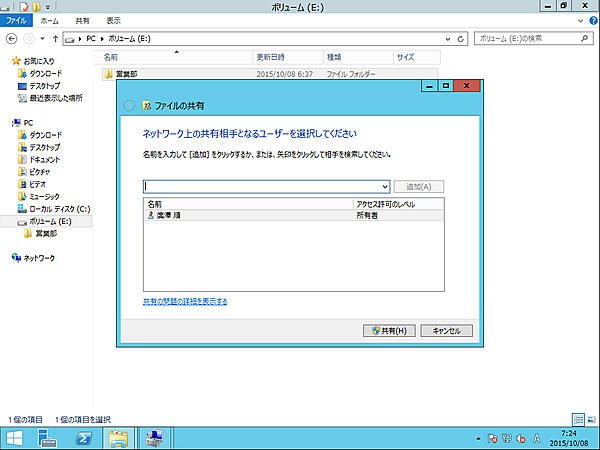Viewport: 600px width, 450px height.
Task: Toggle the IME input mode A indicator
Action: (537, 438)
